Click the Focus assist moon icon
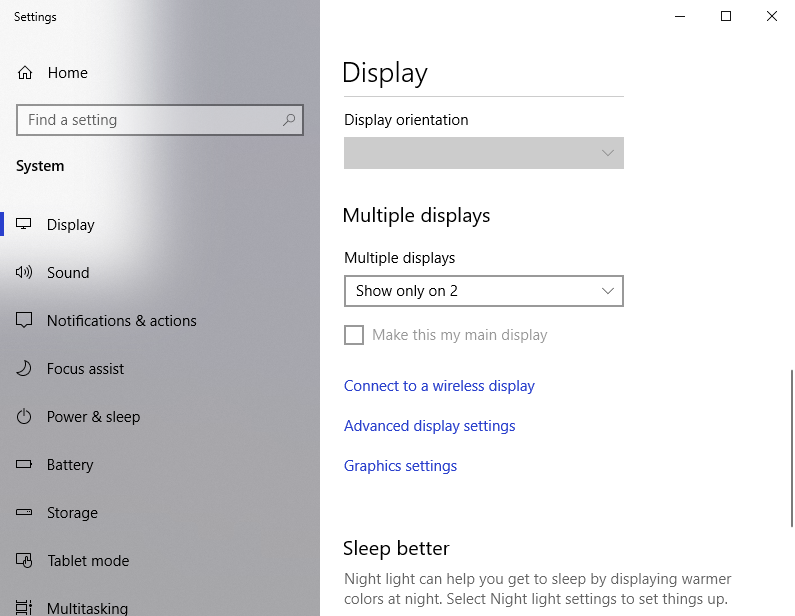This screenshot has height=616, width=795. (x=25, y=369)
